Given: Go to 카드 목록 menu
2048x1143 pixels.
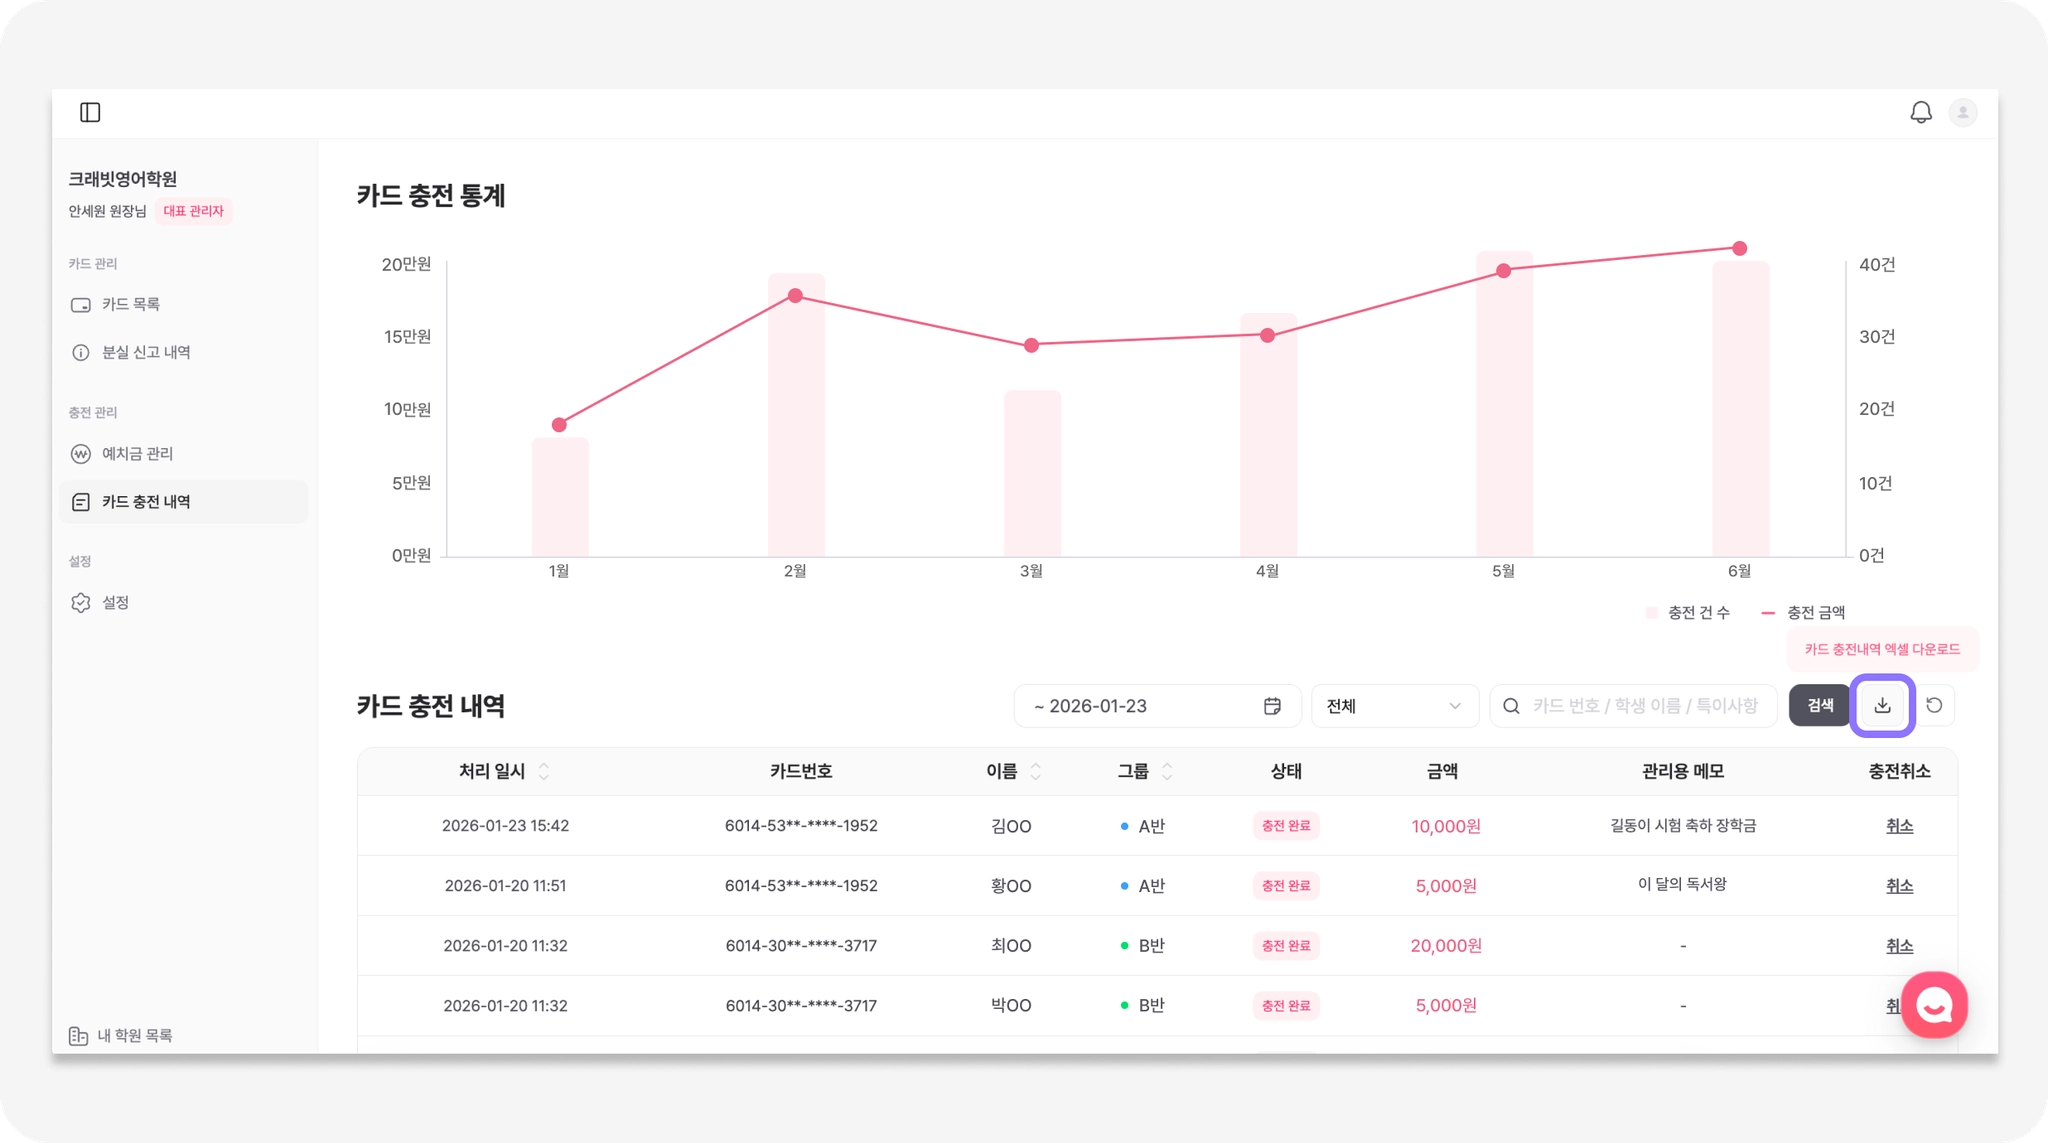Looking at the screenshot, I should click(130, 304).
